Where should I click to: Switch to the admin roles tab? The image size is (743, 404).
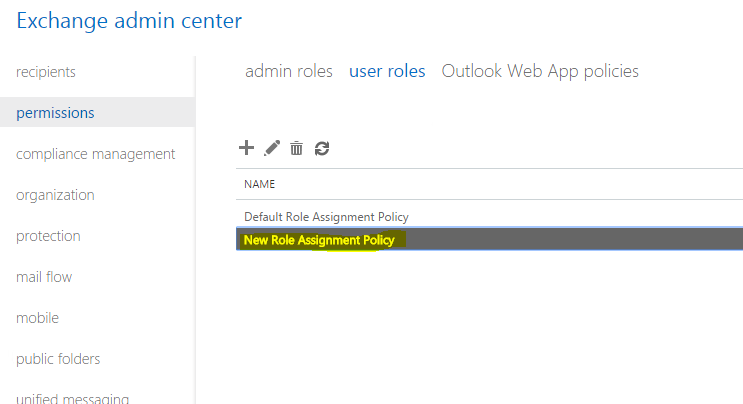click(289, 71)
